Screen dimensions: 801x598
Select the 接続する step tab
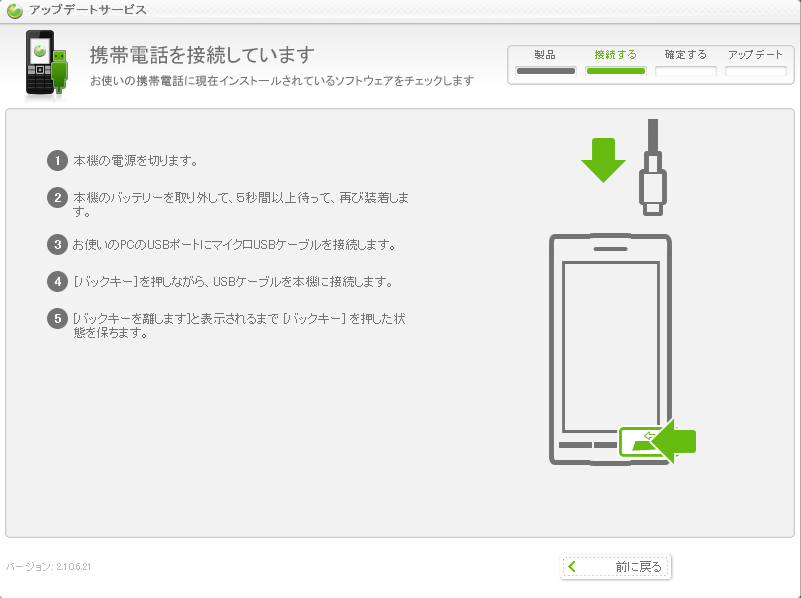tap(616, 62)
